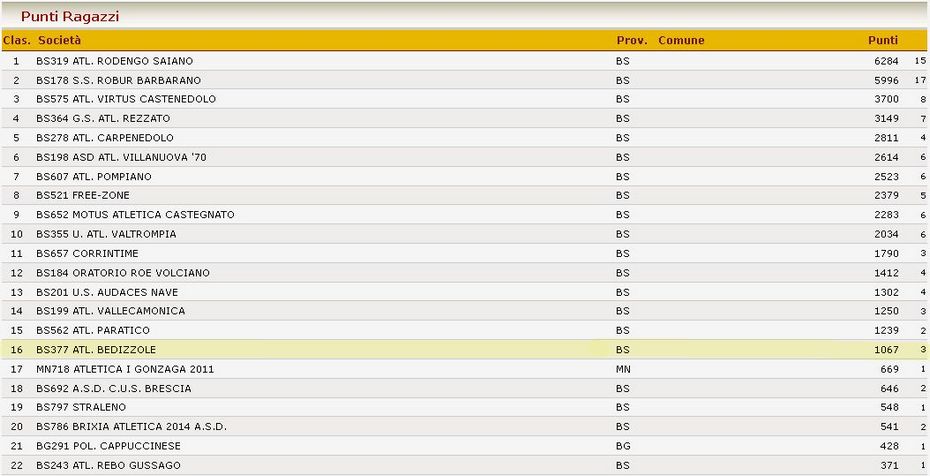Click points value 428
The image size is (930, 476).
(x=889, y=446)
